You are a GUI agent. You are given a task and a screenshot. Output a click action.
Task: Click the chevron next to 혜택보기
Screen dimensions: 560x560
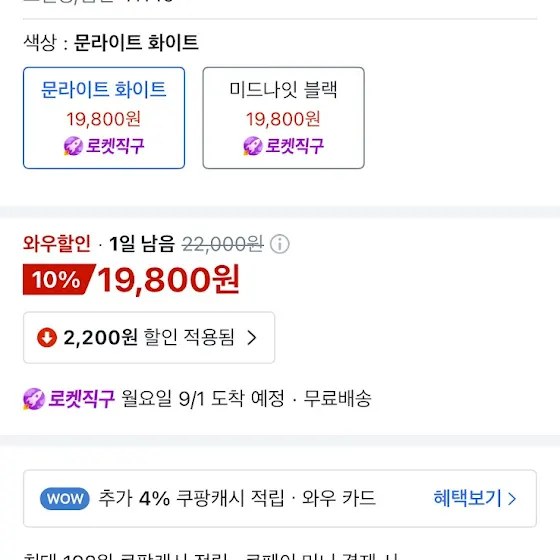click(512, 499)
